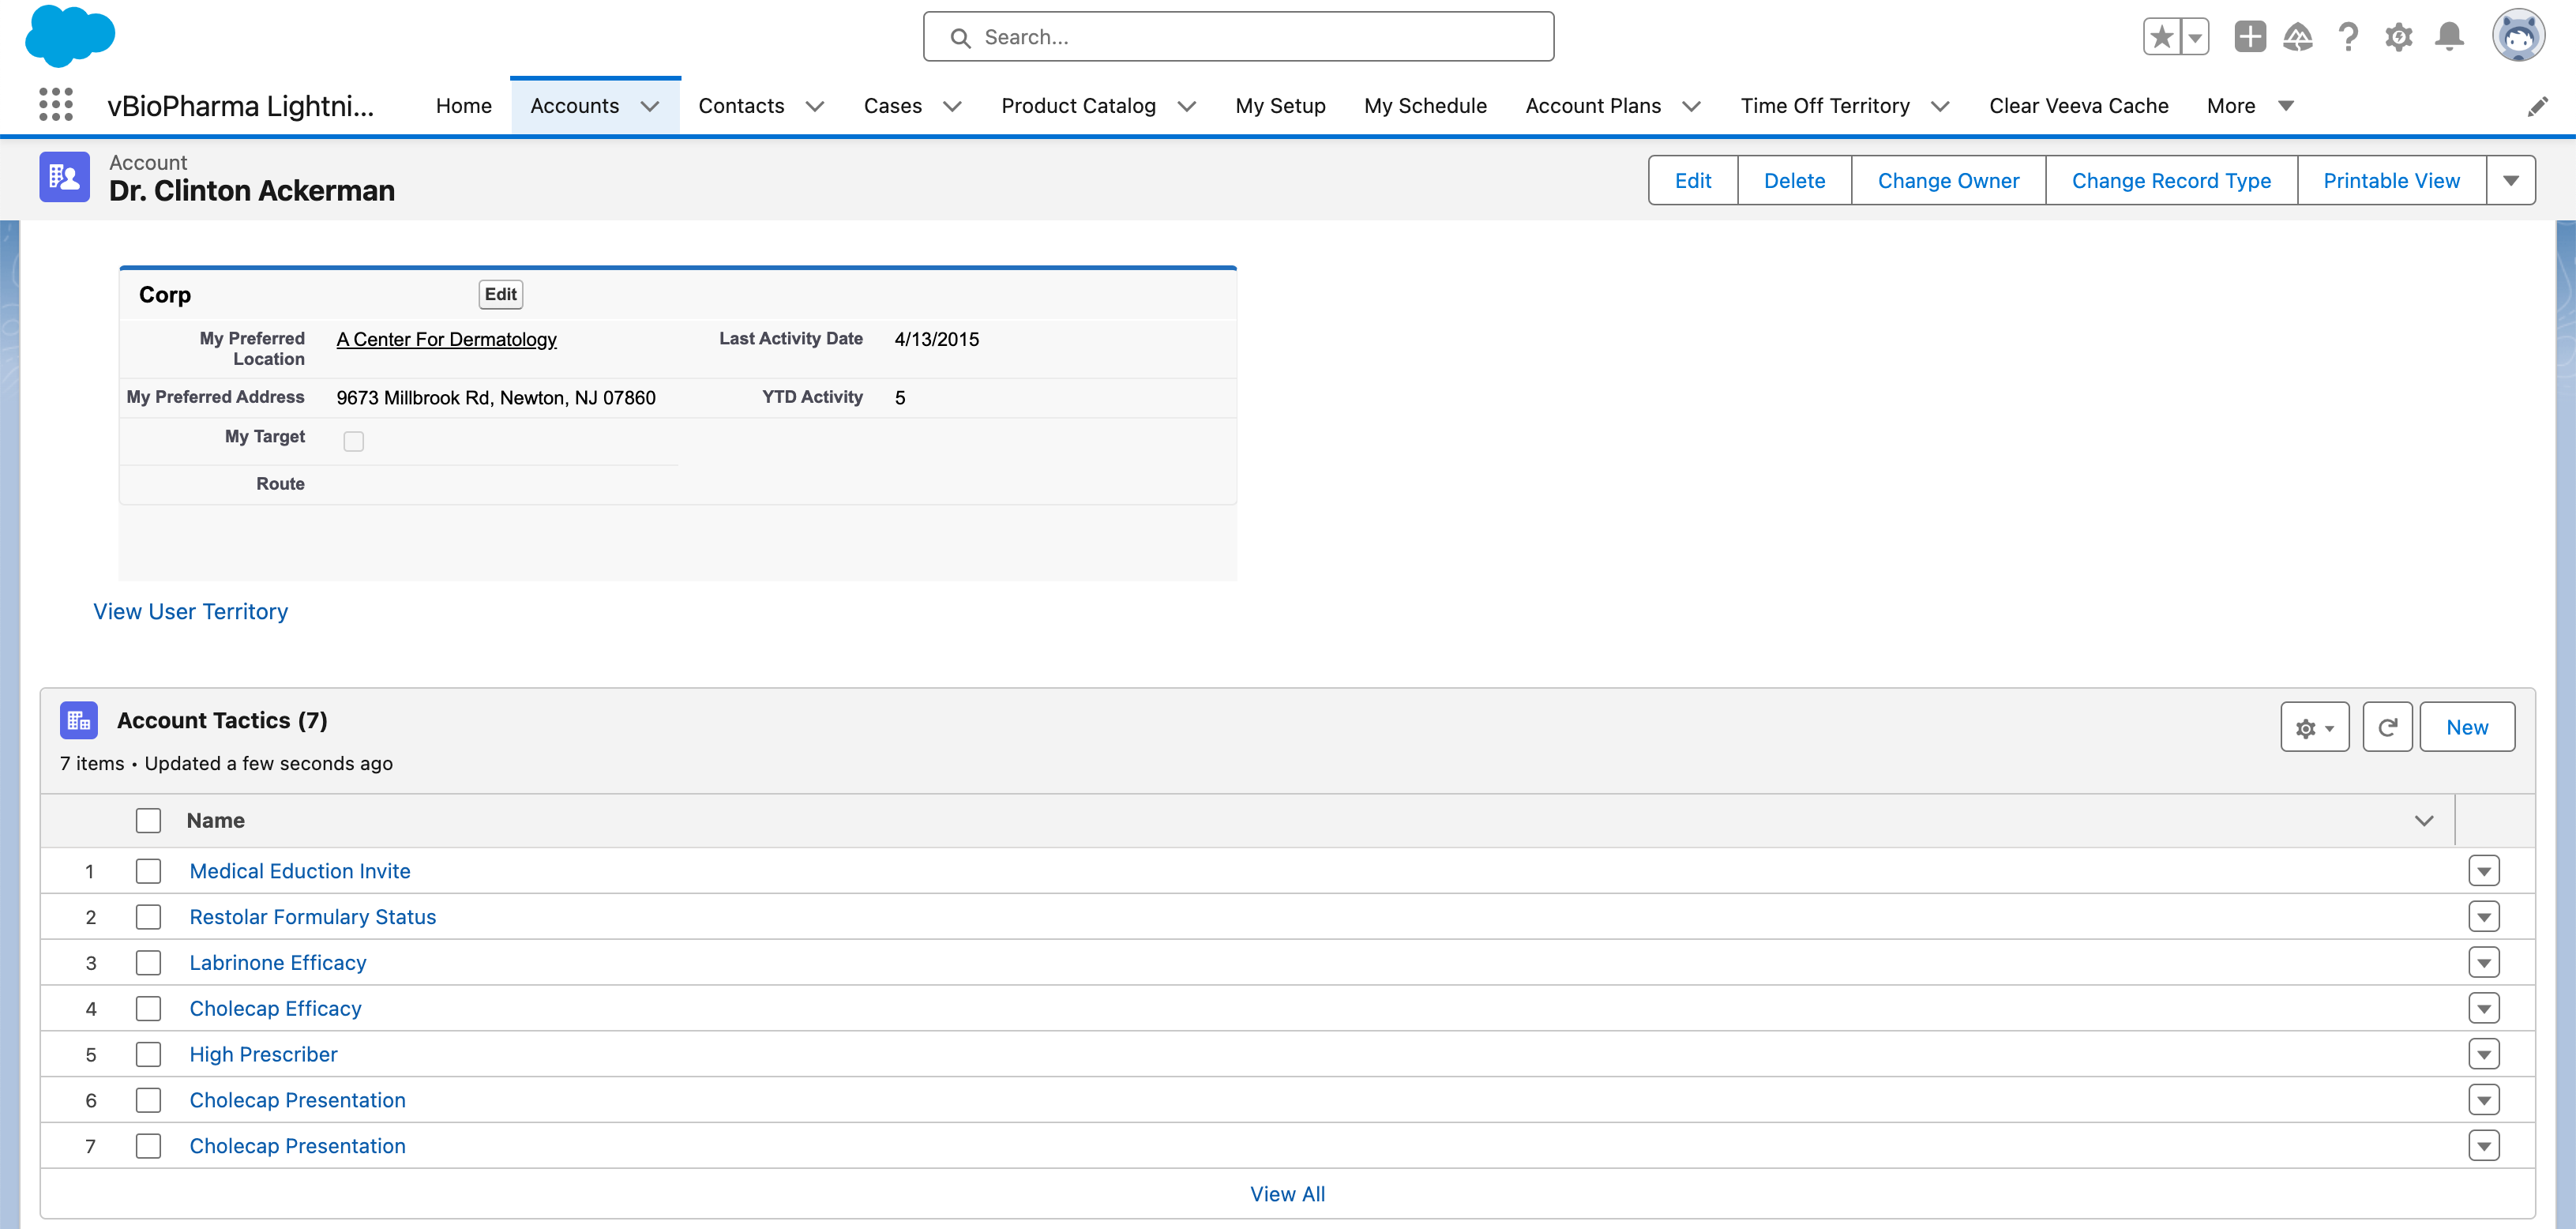Open the Product Catalog tab
Screen dimensions: 2576x1229
click(x=1078, y=106)
